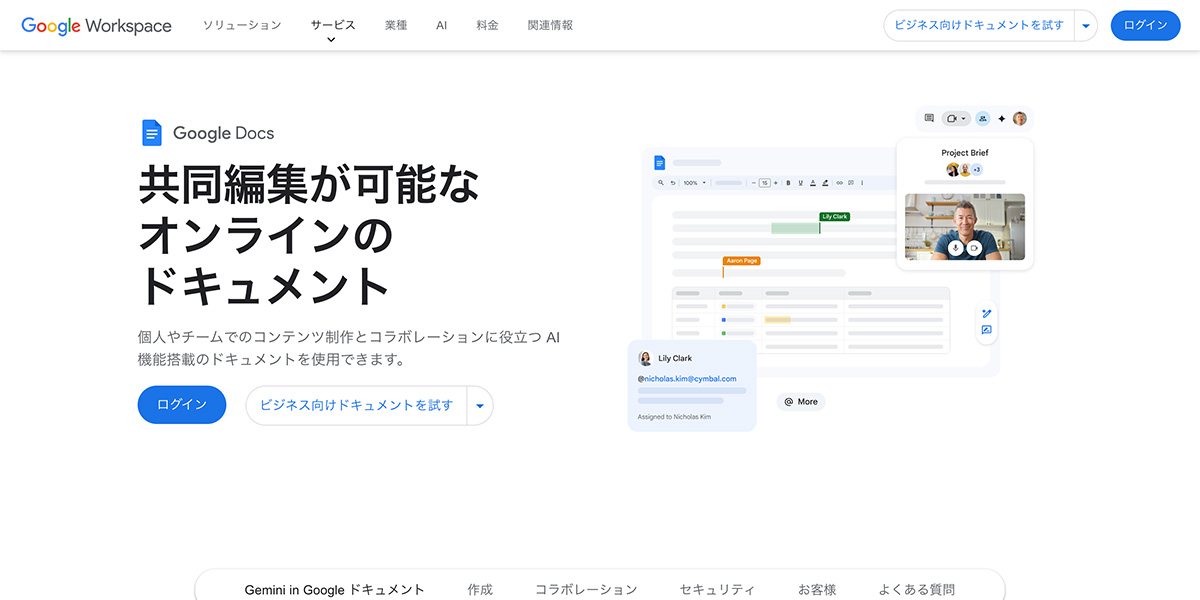Screen dimensions: 1200x600
Task: Switch to the お客様 tab
Action: click(817, 590)
